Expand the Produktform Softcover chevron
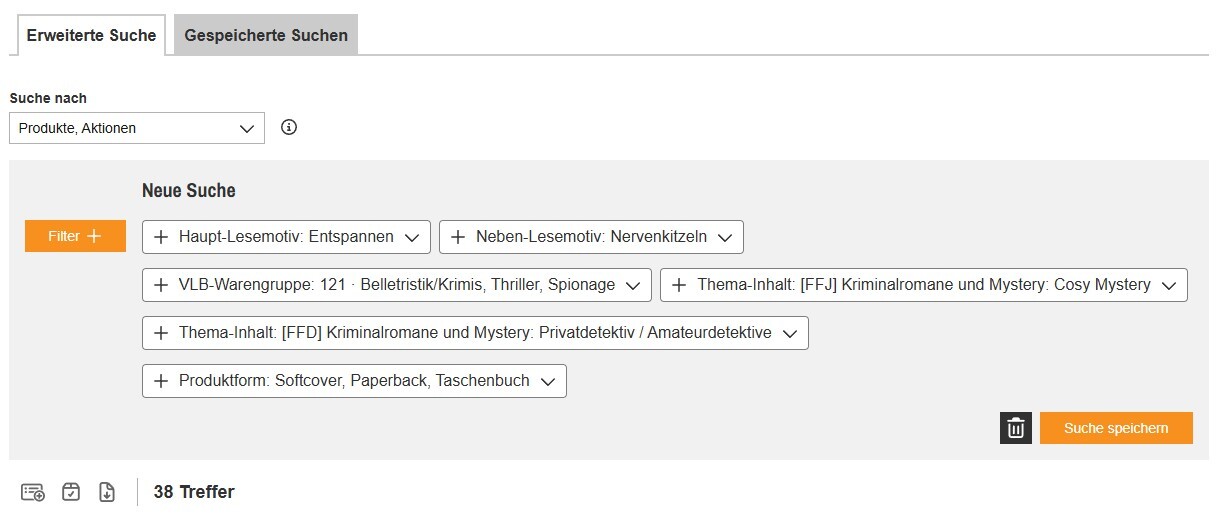1219x516 pixels. (x=547, y=381)
